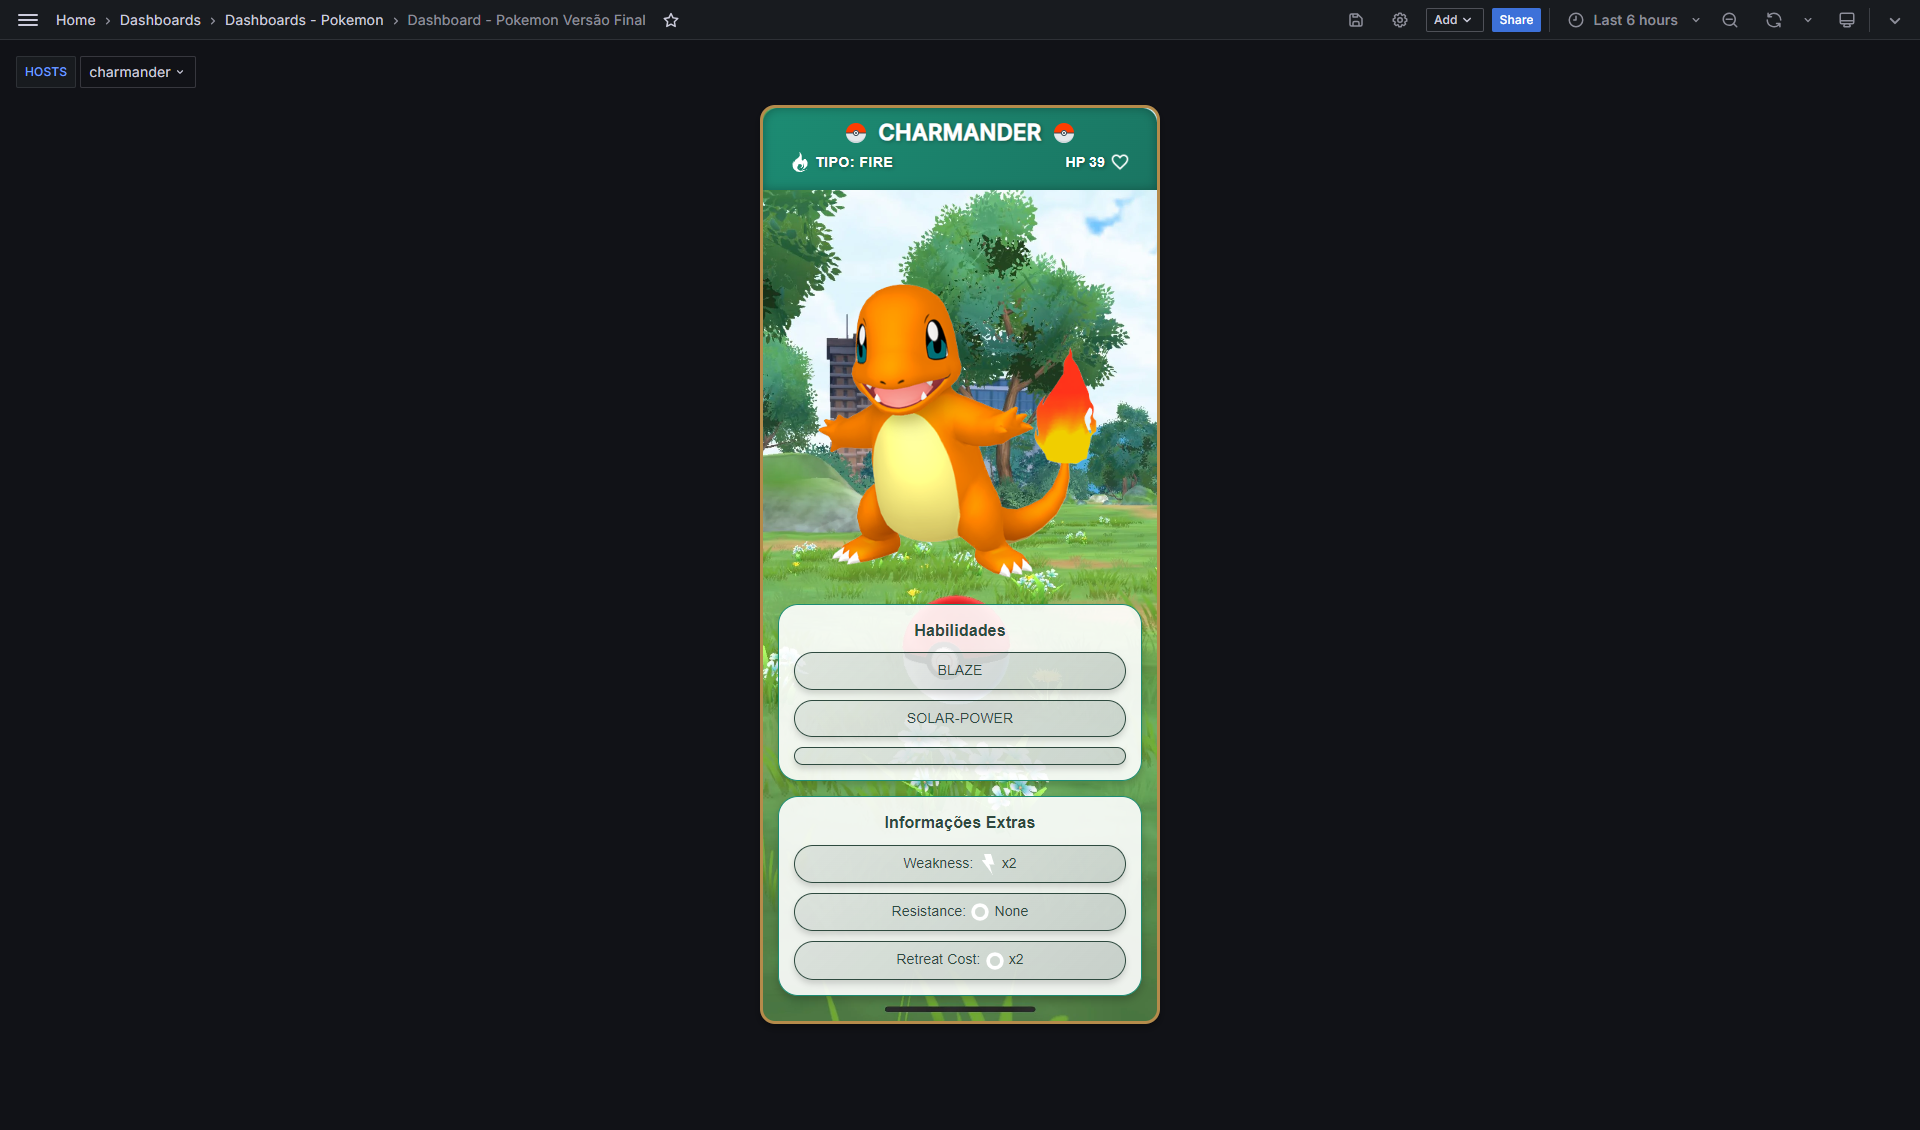Click the dark bar at card bottom
This screenshot has width=1920, height=1130.
tap(960, 1009)
